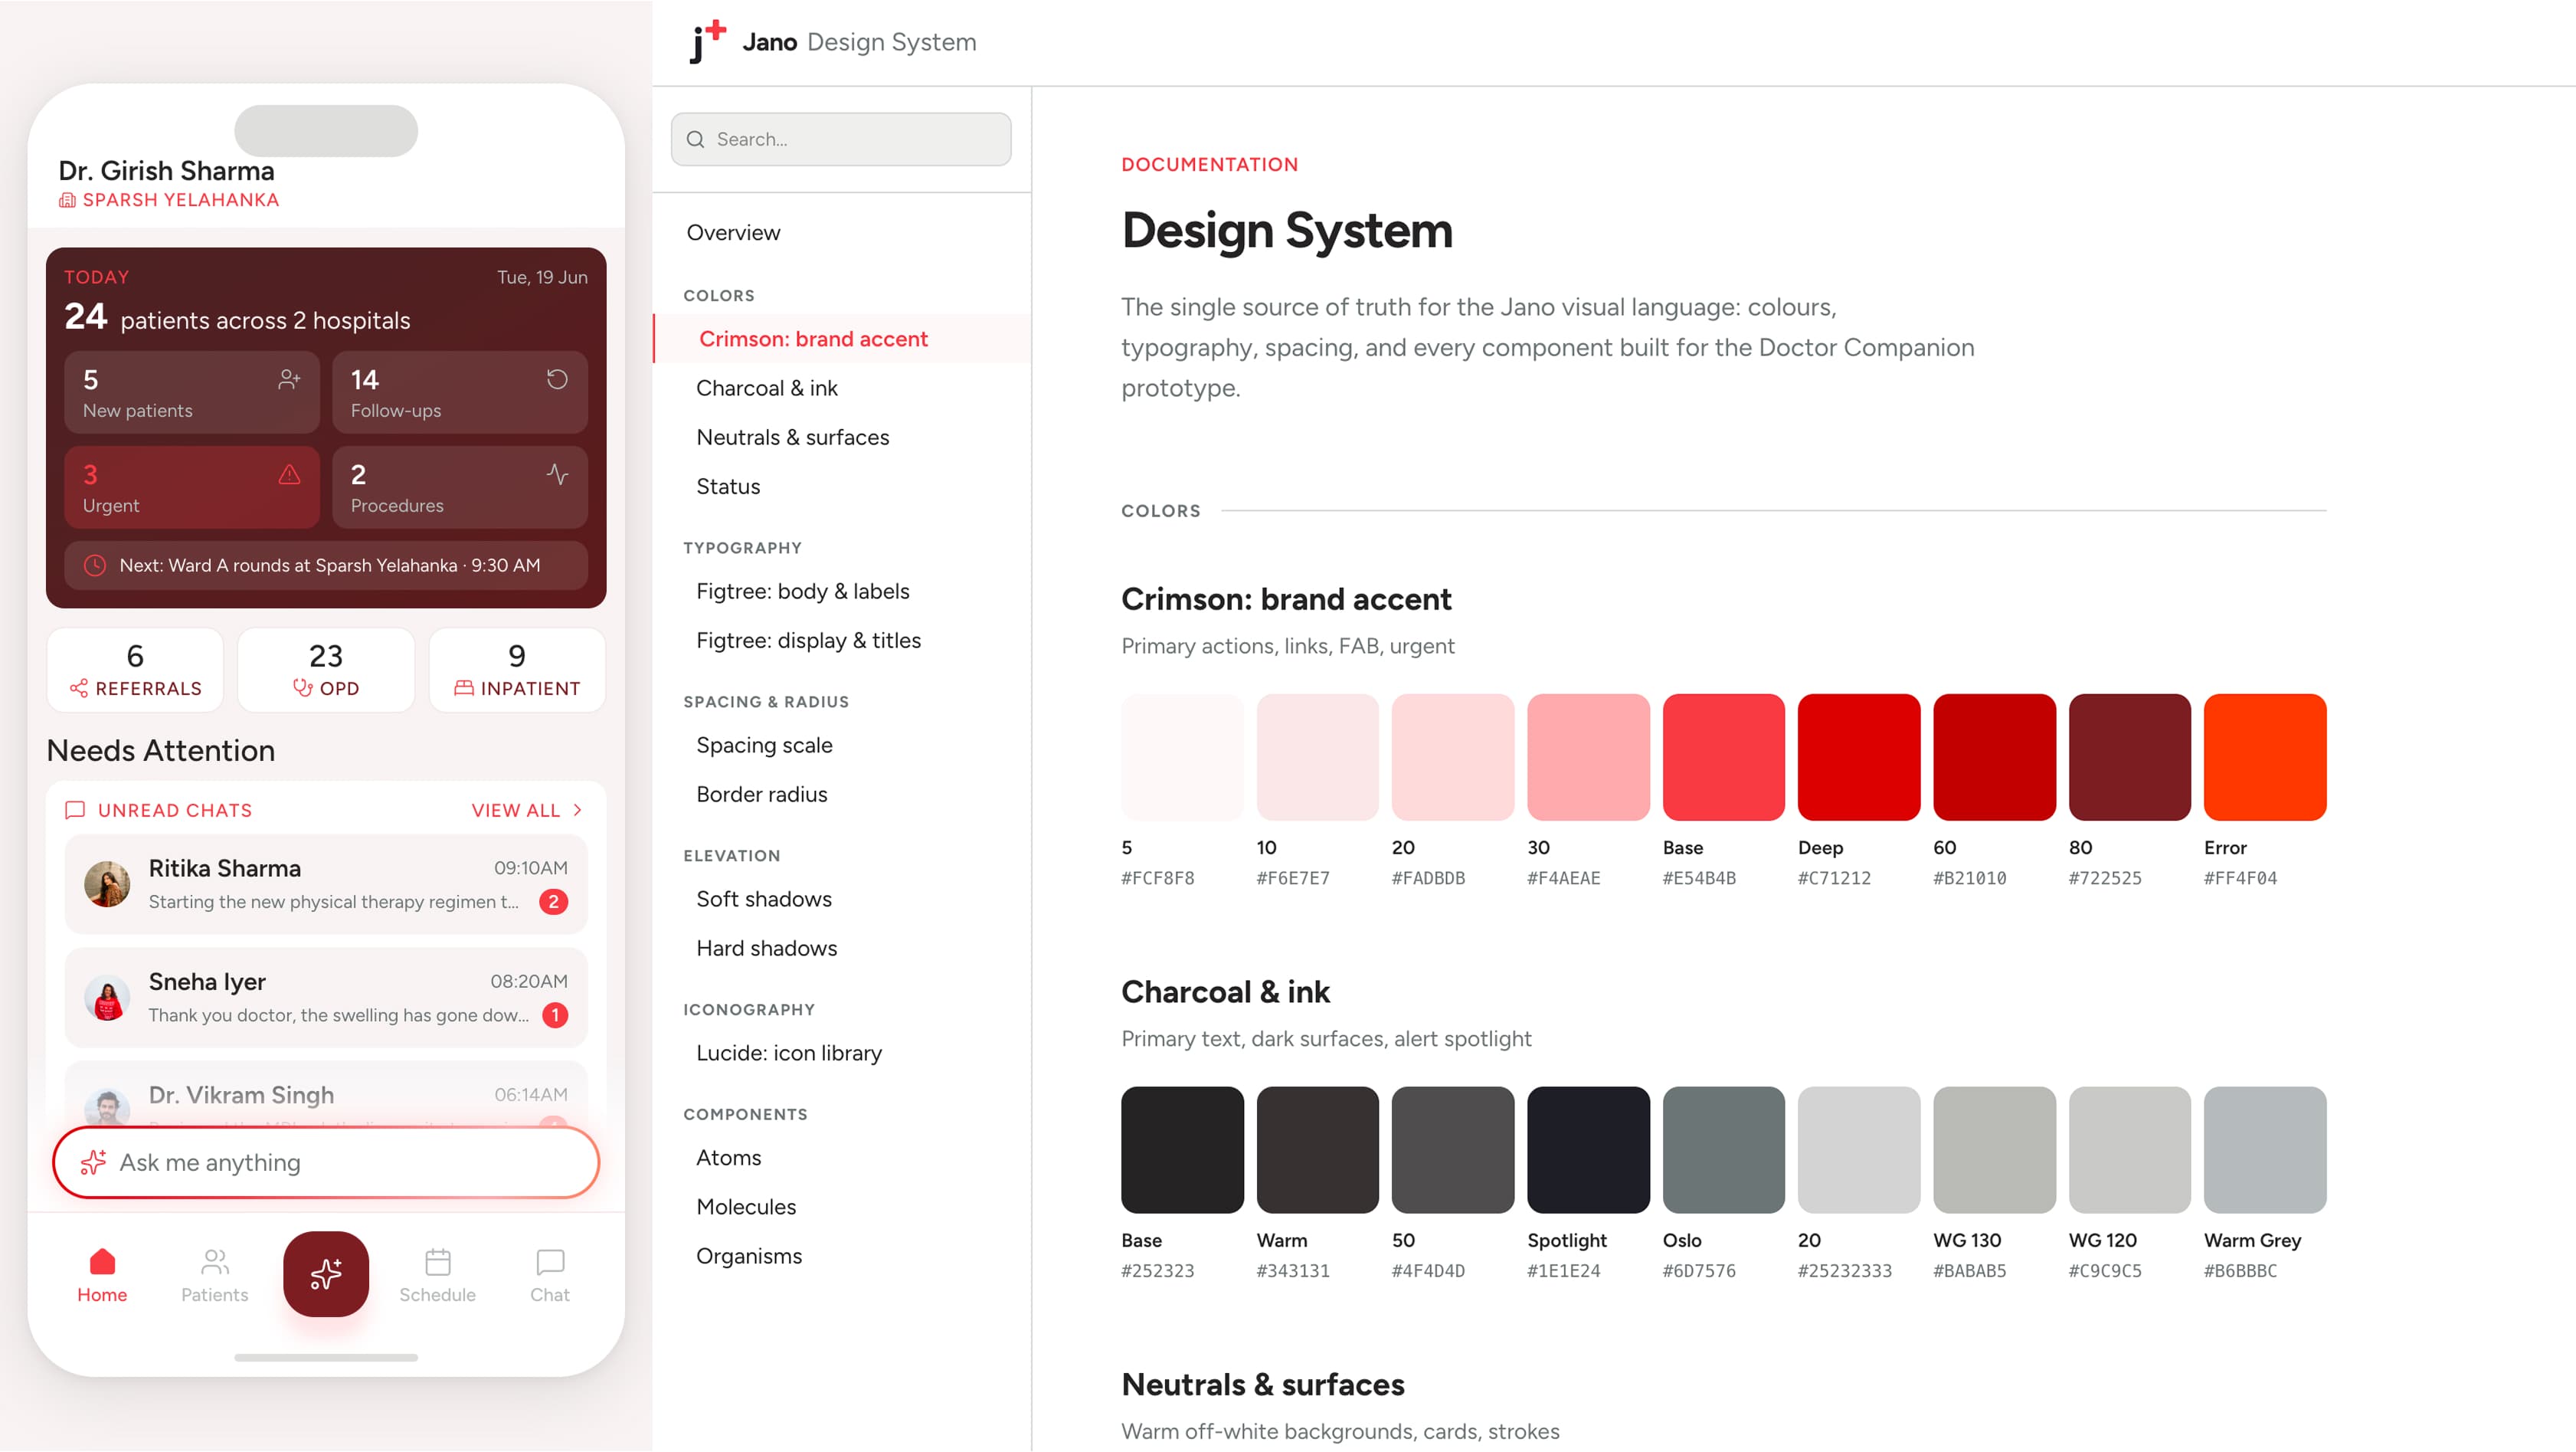This screenshot has height=1452, width=2576.
Task: Click the search magnifier icon
Action: pos(695,139)
